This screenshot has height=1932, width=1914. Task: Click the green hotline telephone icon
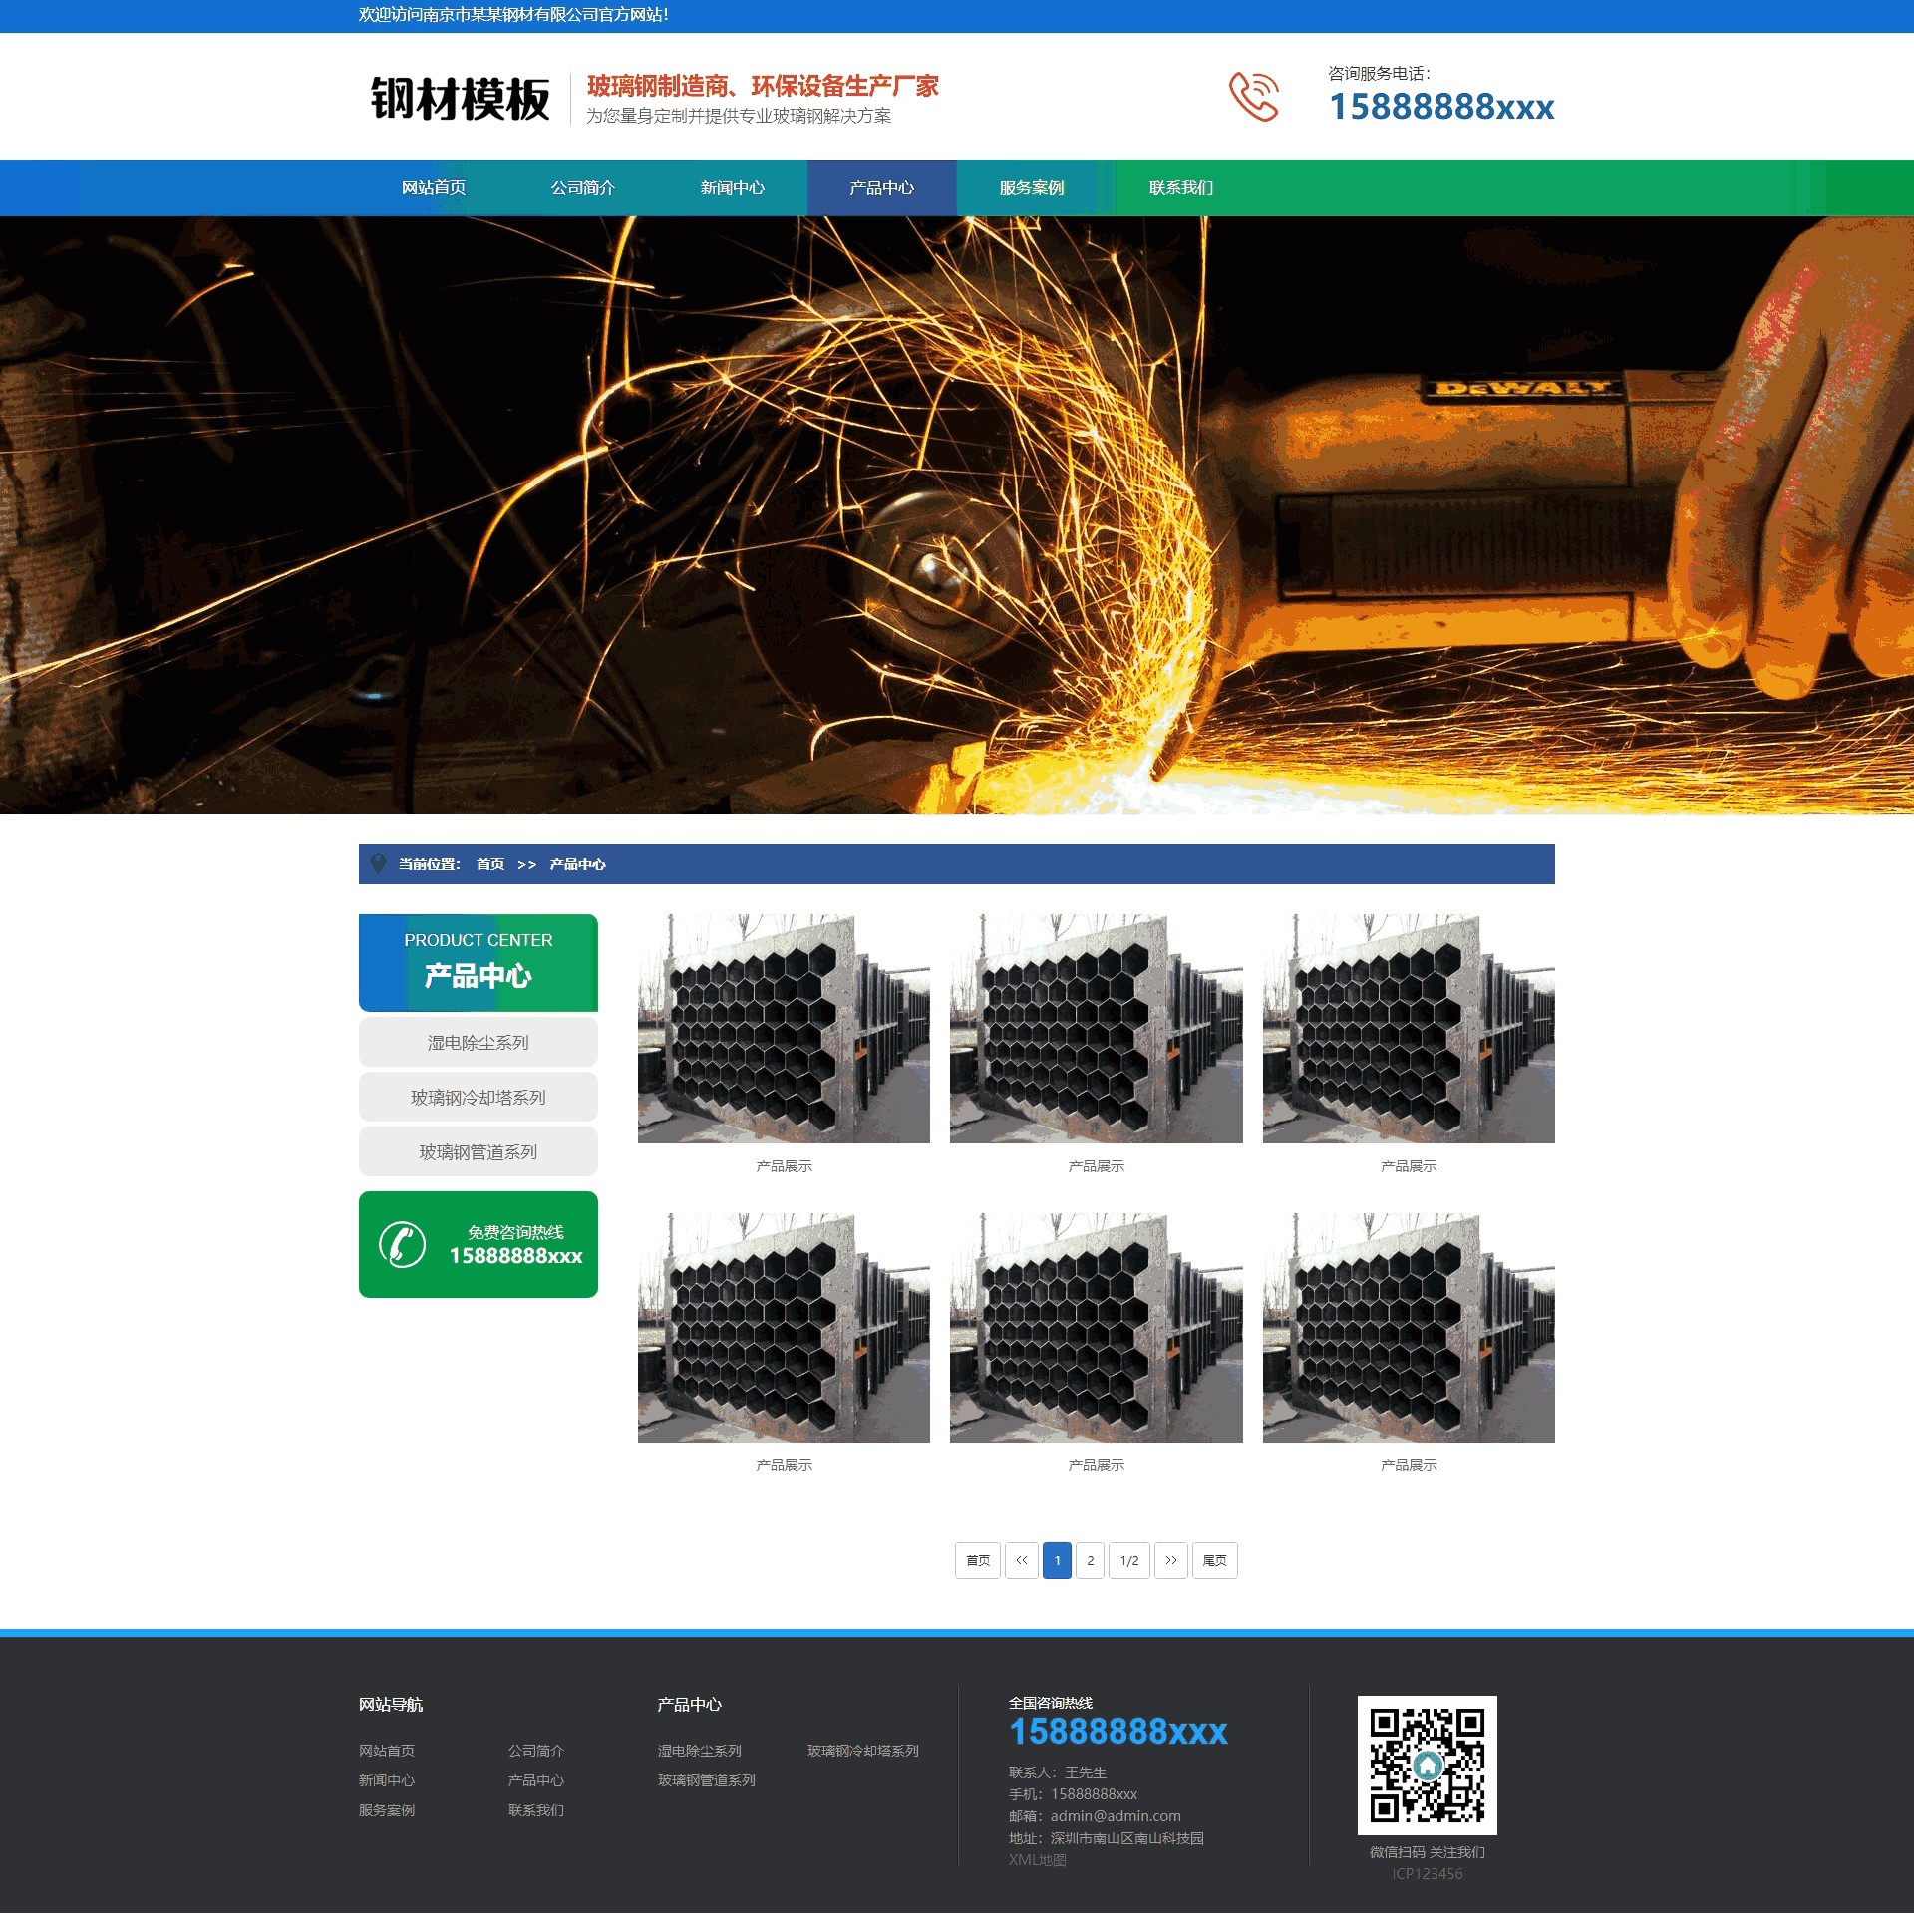click(402, 1244)
